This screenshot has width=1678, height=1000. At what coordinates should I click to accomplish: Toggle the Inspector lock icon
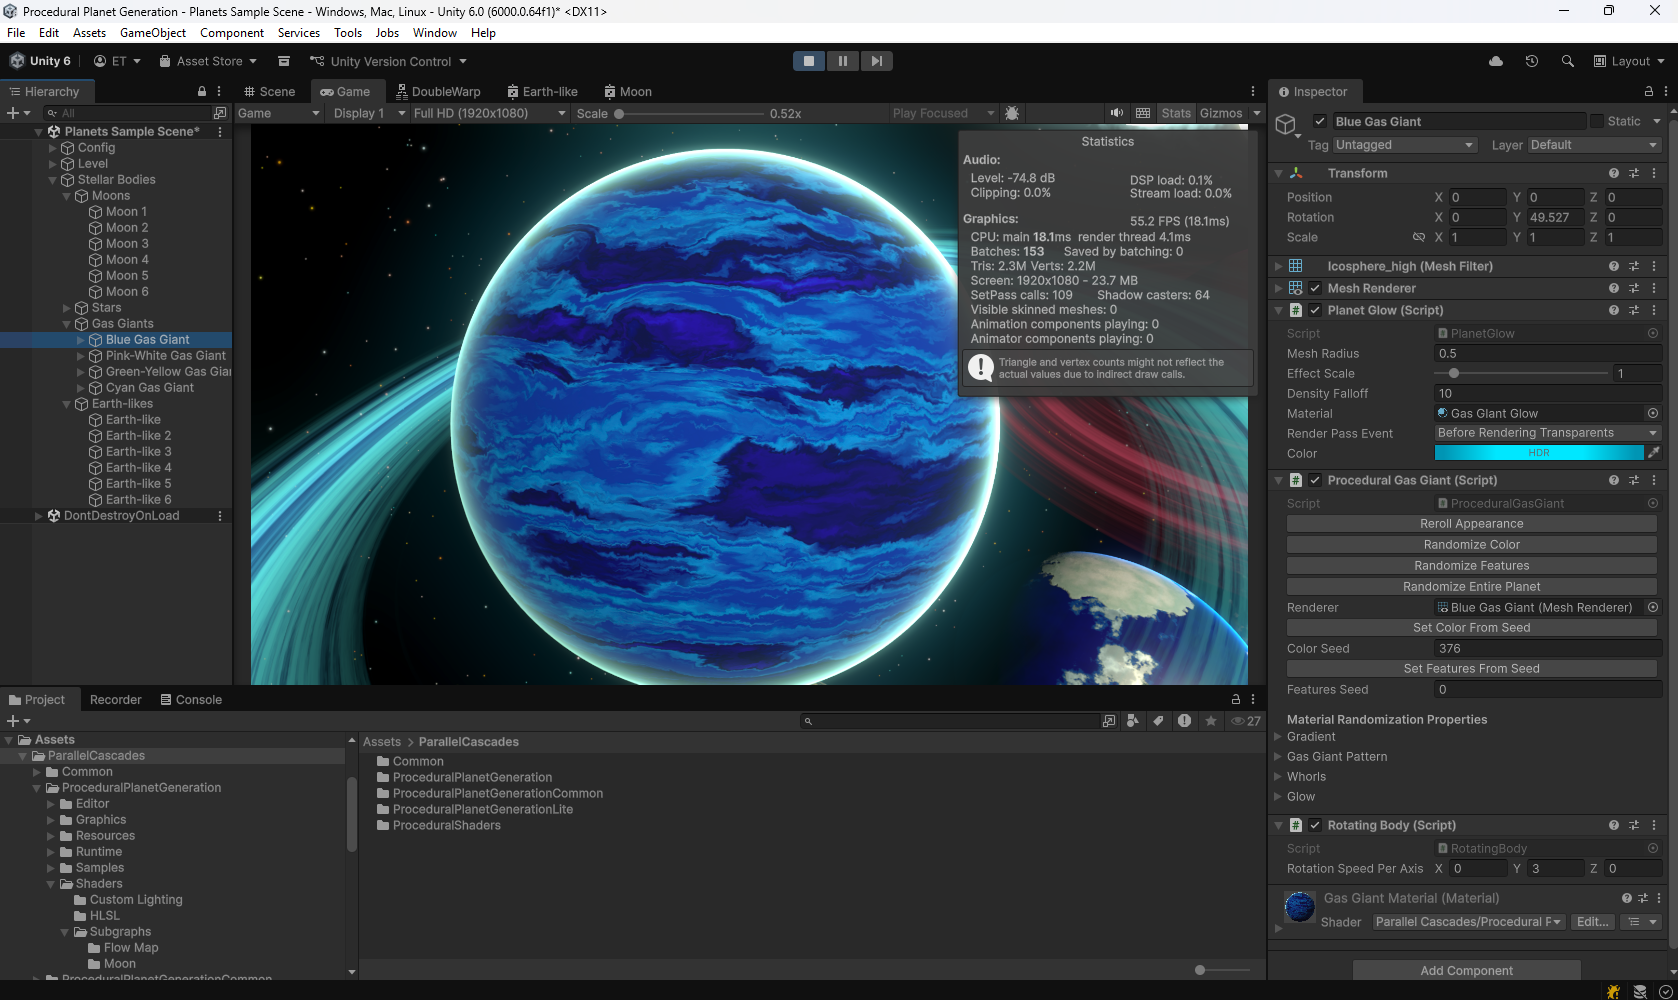(x=1649, y=91)
